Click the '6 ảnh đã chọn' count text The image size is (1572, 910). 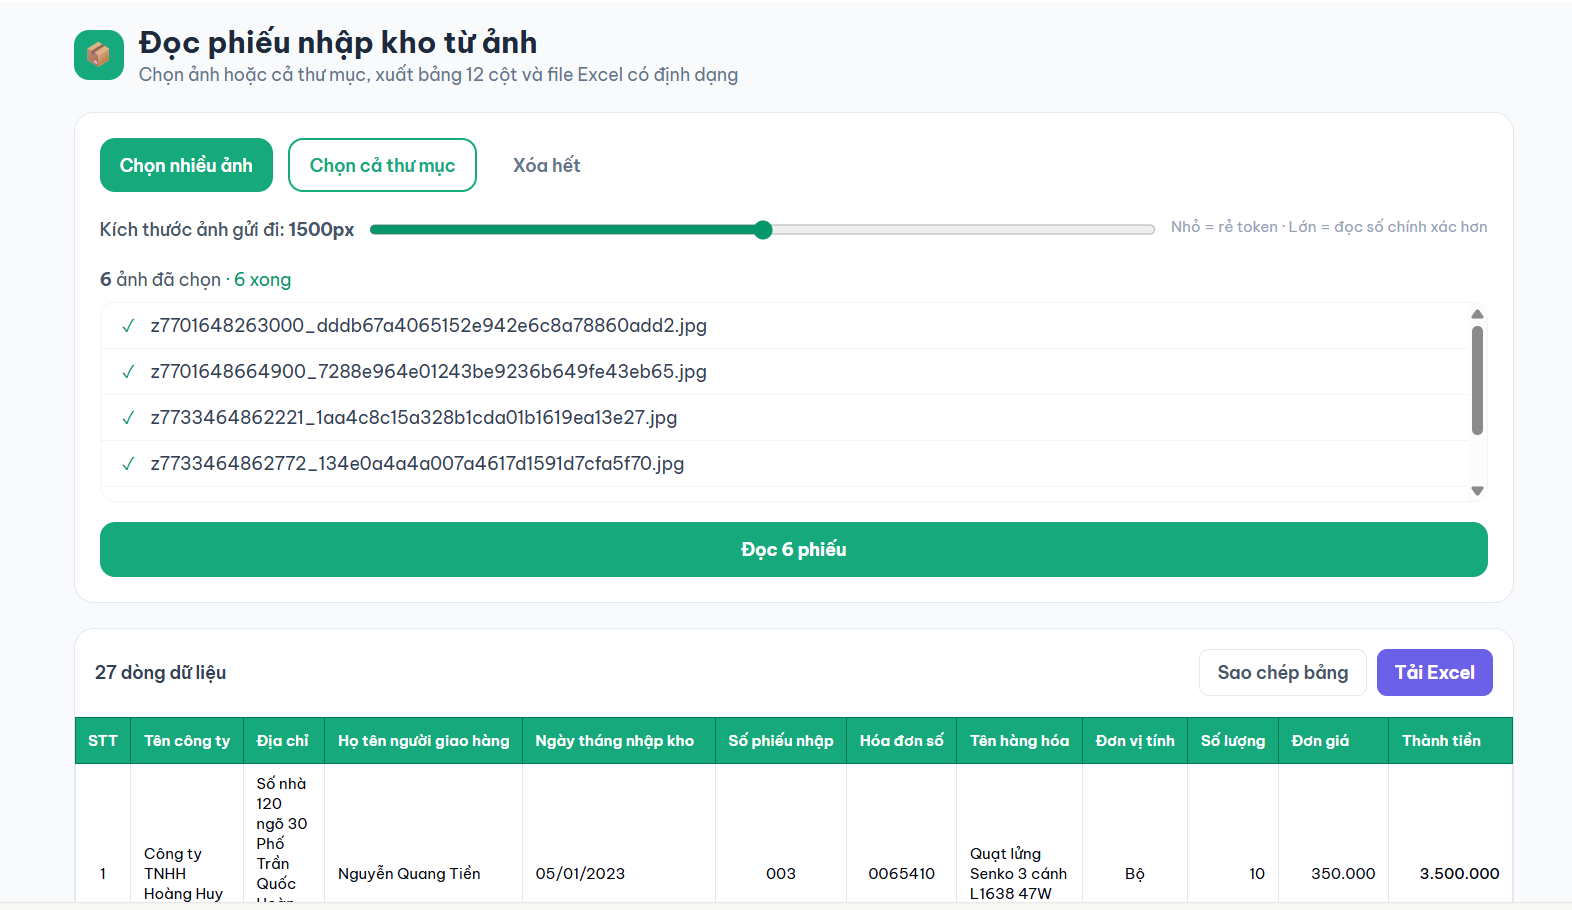pyautogui.click(x=160, y=280)
